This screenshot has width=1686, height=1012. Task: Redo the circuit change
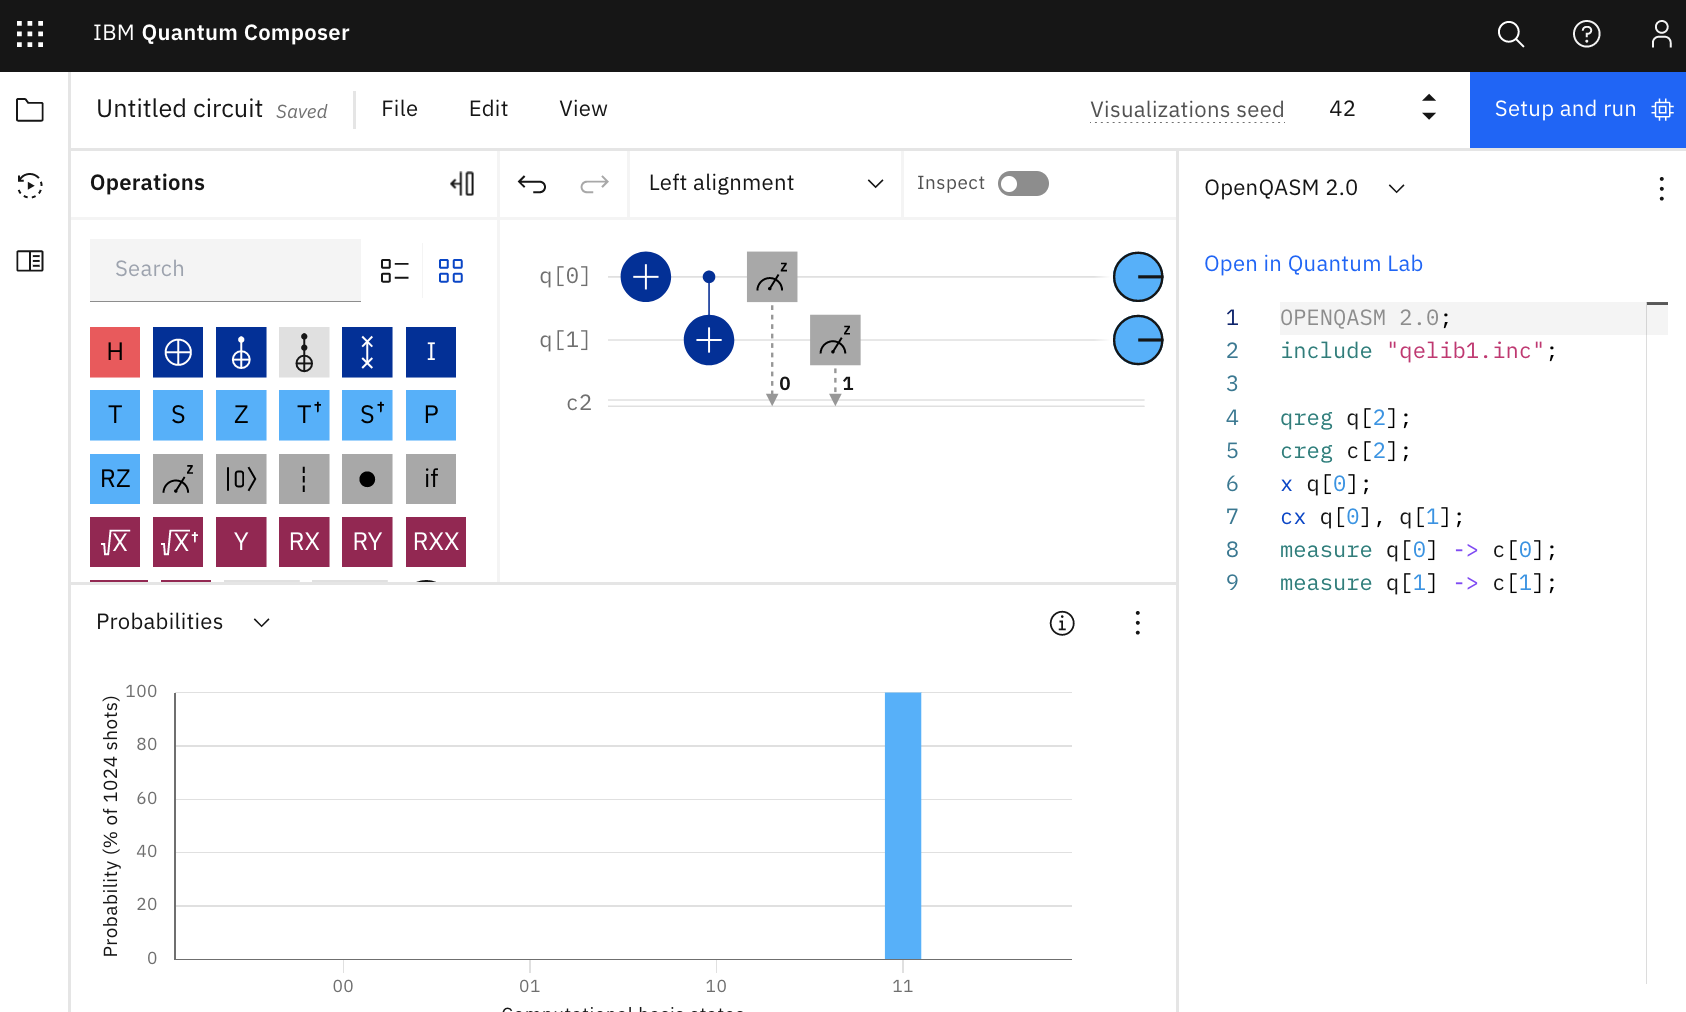595,184
